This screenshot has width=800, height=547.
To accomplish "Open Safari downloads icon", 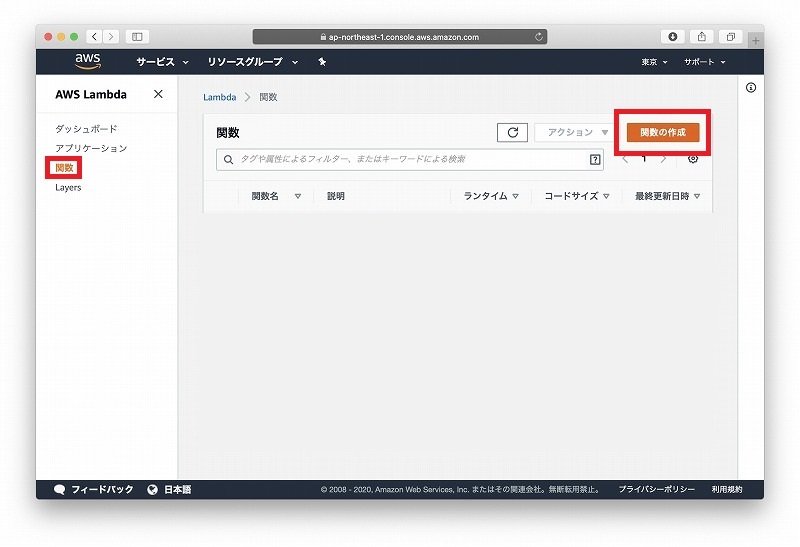I will tap(672, 37).
